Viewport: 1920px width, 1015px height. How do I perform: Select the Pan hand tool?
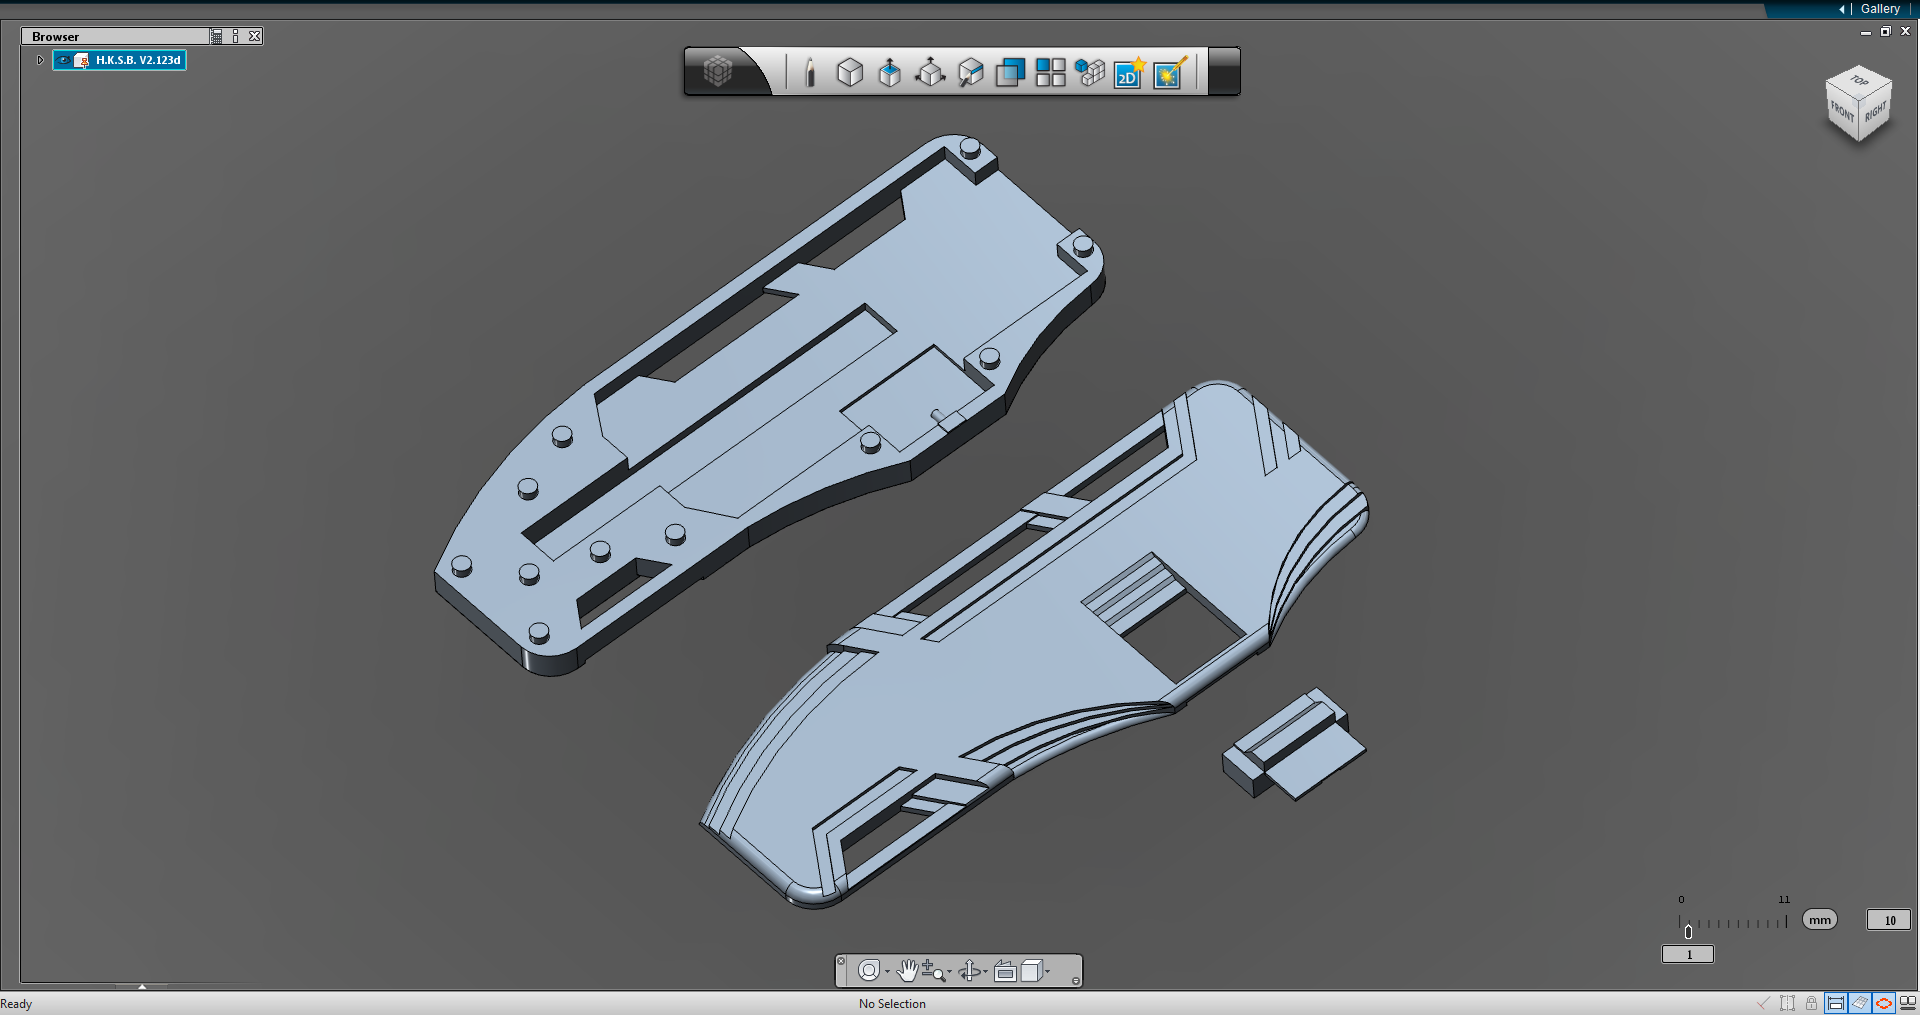click(907, 970)
